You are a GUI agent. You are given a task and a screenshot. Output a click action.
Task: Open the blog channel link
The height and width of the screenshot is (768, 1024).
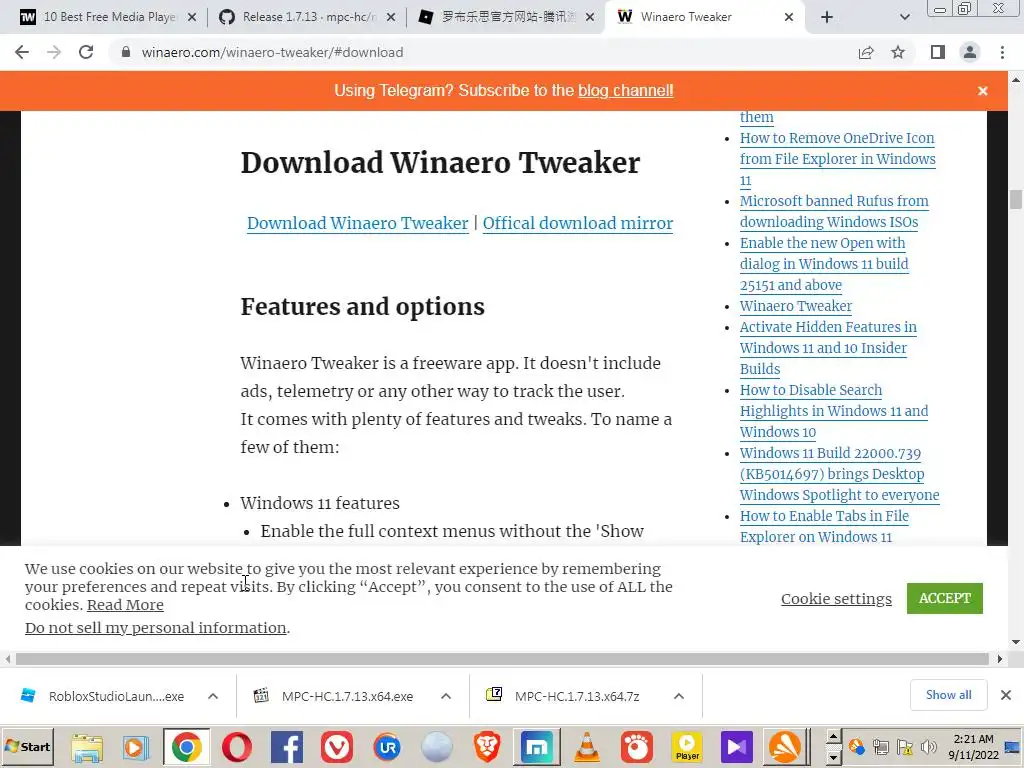pos(626,90)
